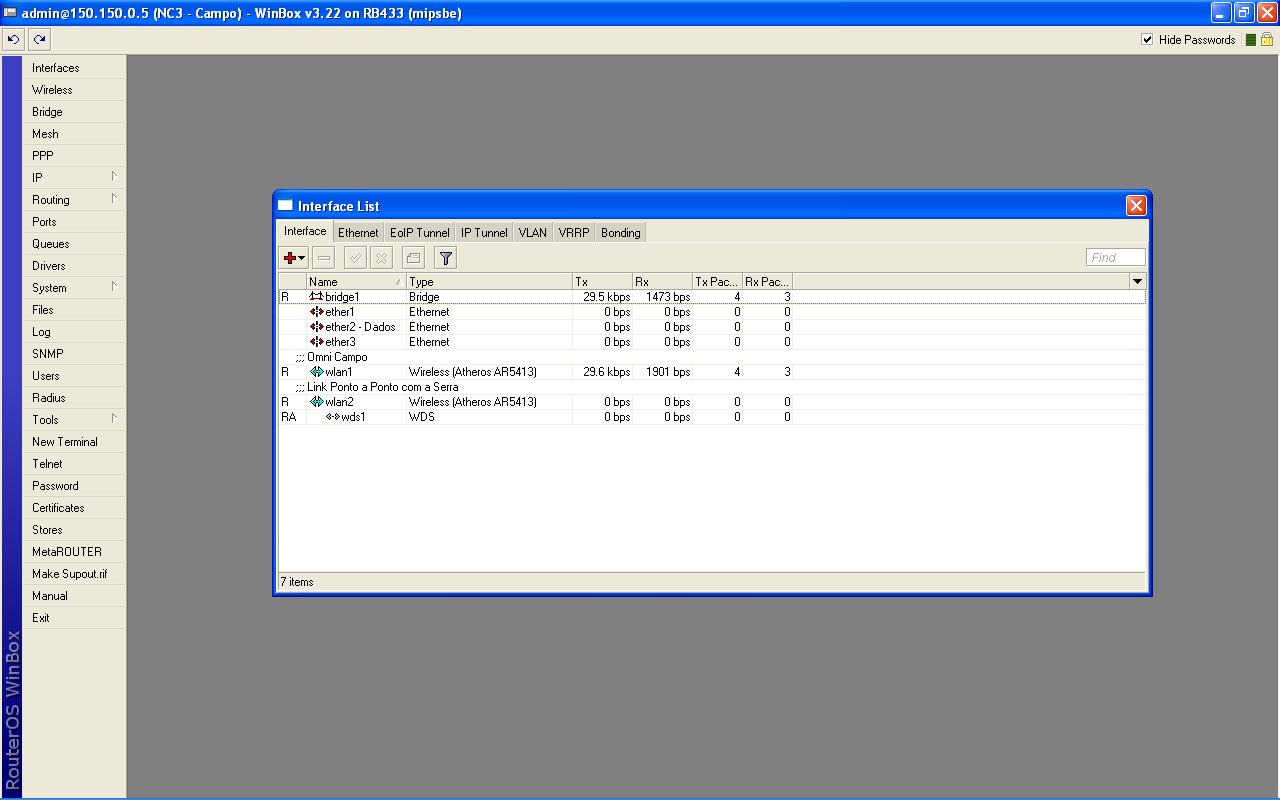The height and width of the screenshot is (800, 1280).
Task: Switch to the EoIP Tunnel tab
Action: click(x=420, y=233)
